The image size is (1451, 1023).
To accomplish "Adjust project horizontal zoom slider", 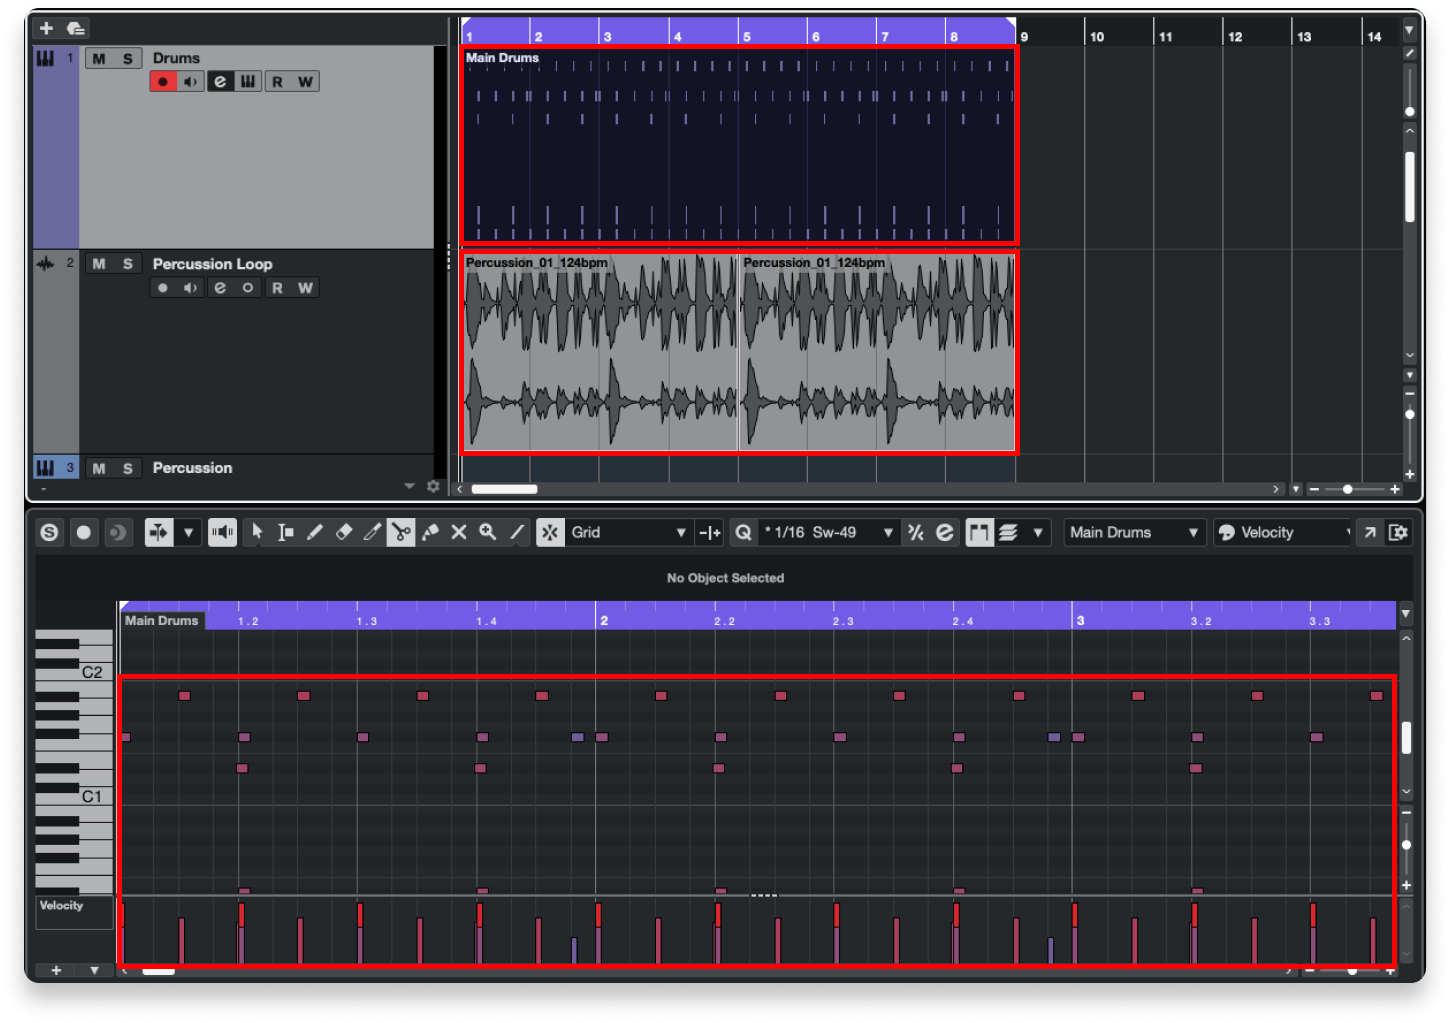I will [1348, 489].
